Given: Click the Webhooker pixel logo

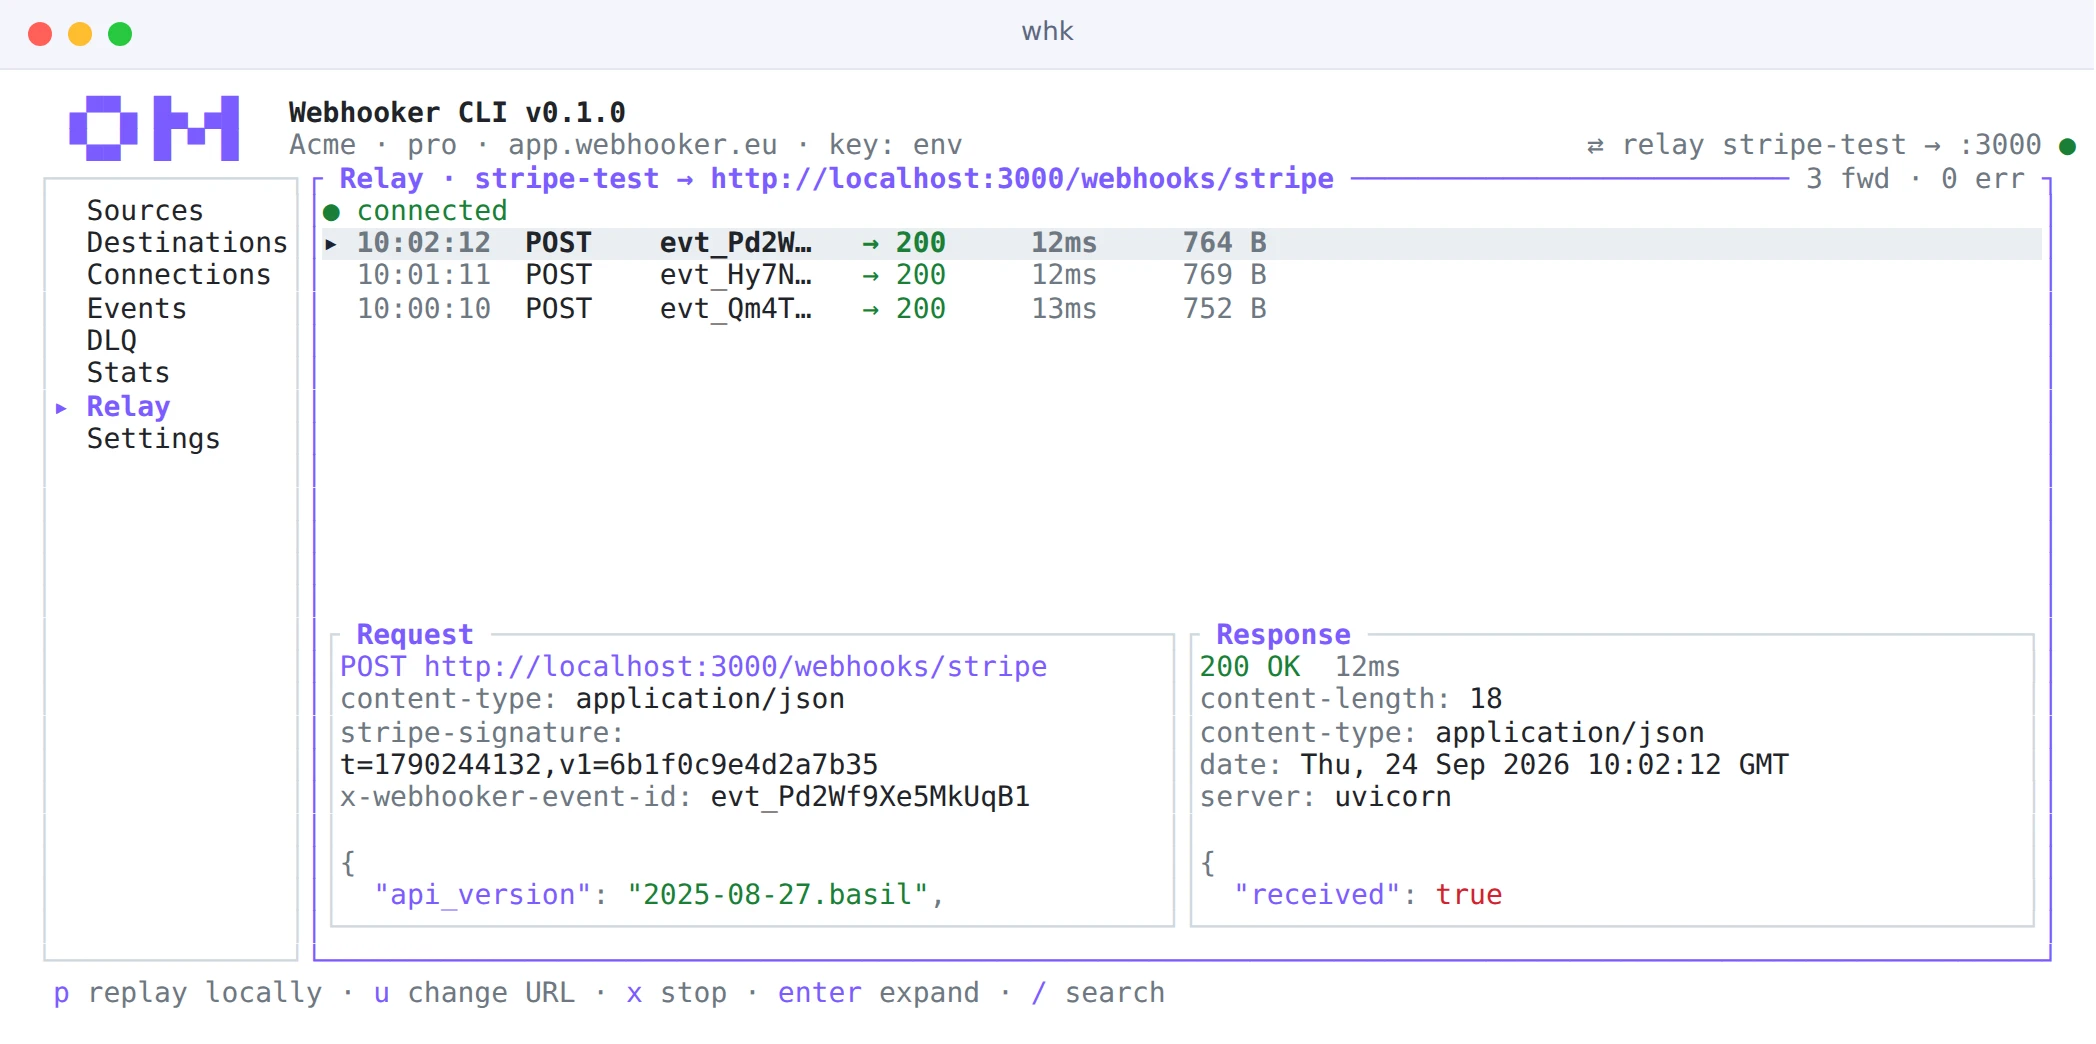Looking at the screenshot, I should [154, 128].
